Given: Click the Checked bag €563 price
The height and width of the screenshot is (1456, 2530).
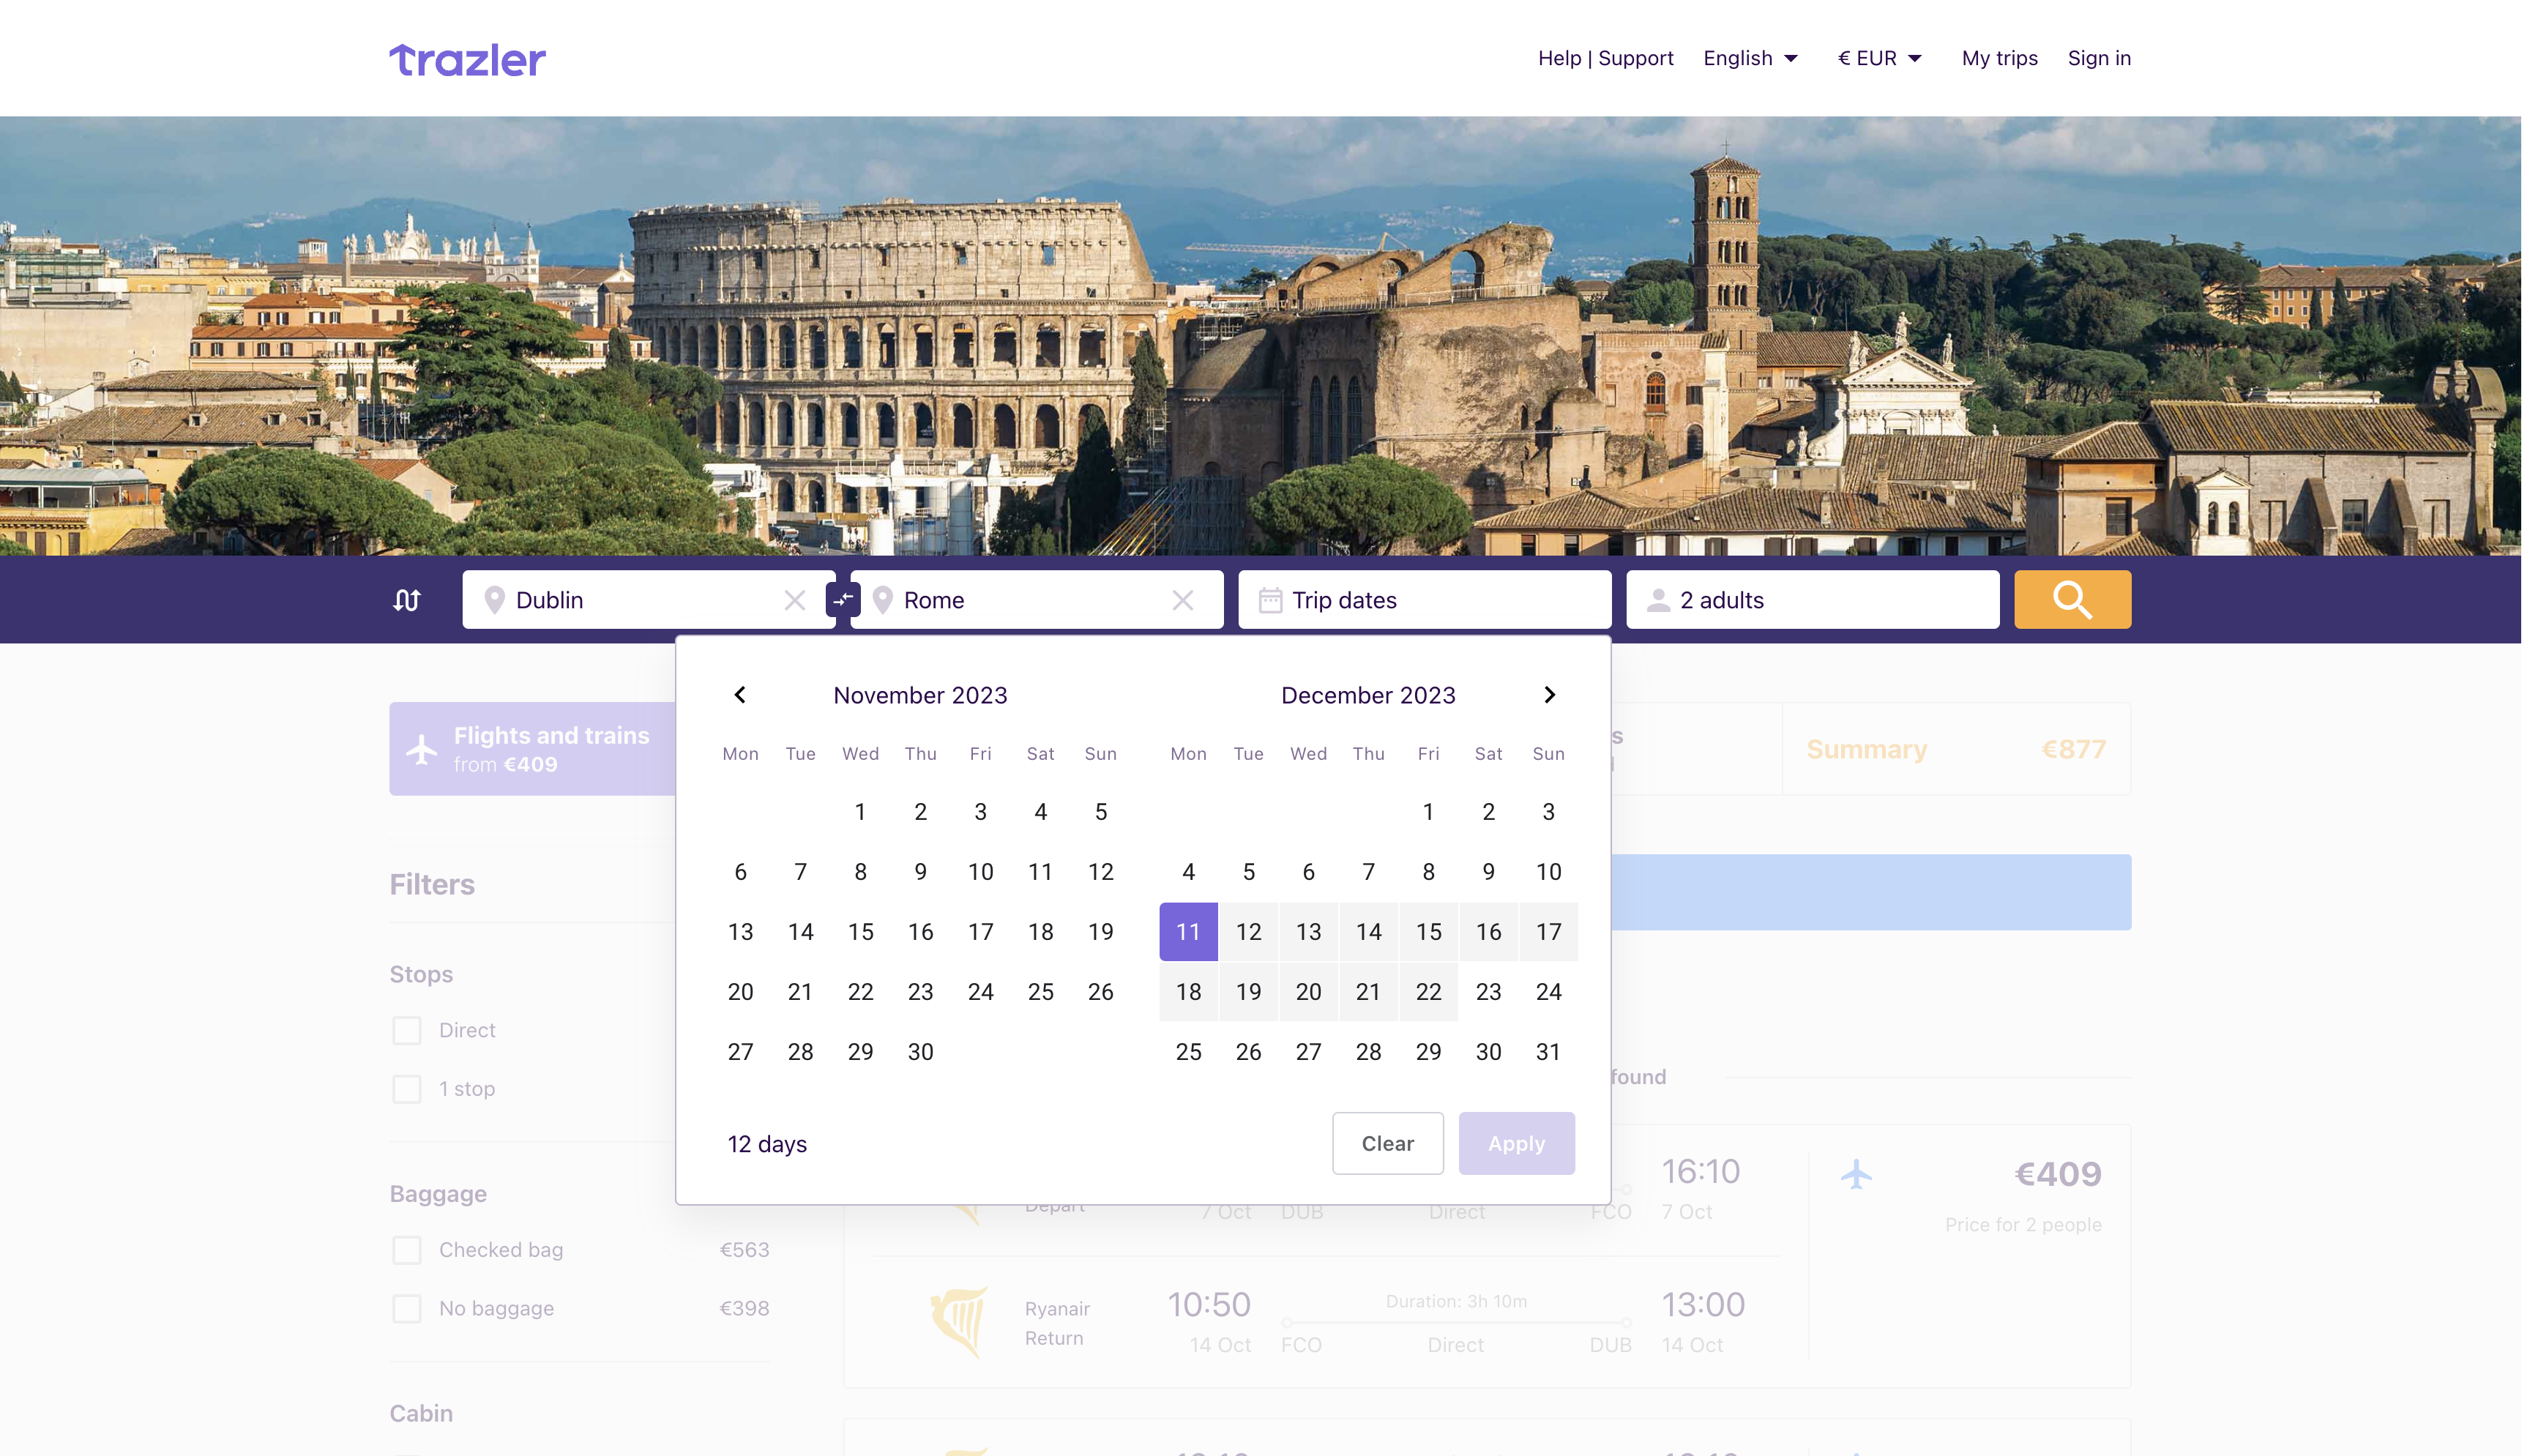Looking at the screenshot, I should 744,1250.
